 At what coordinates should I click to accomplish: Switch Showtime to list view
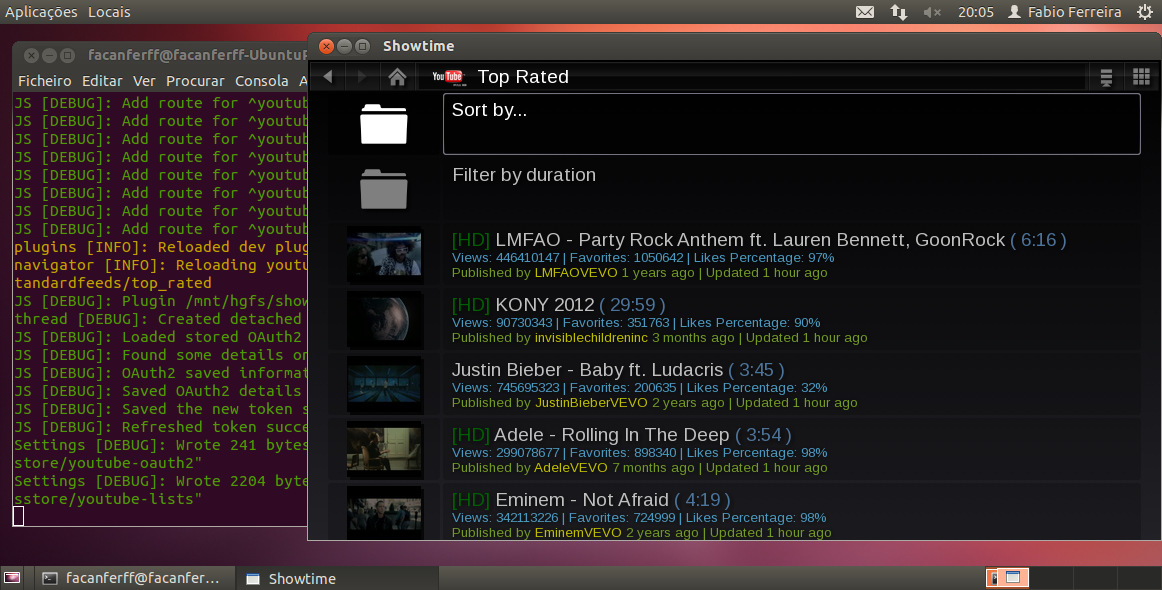point(1106,76)
